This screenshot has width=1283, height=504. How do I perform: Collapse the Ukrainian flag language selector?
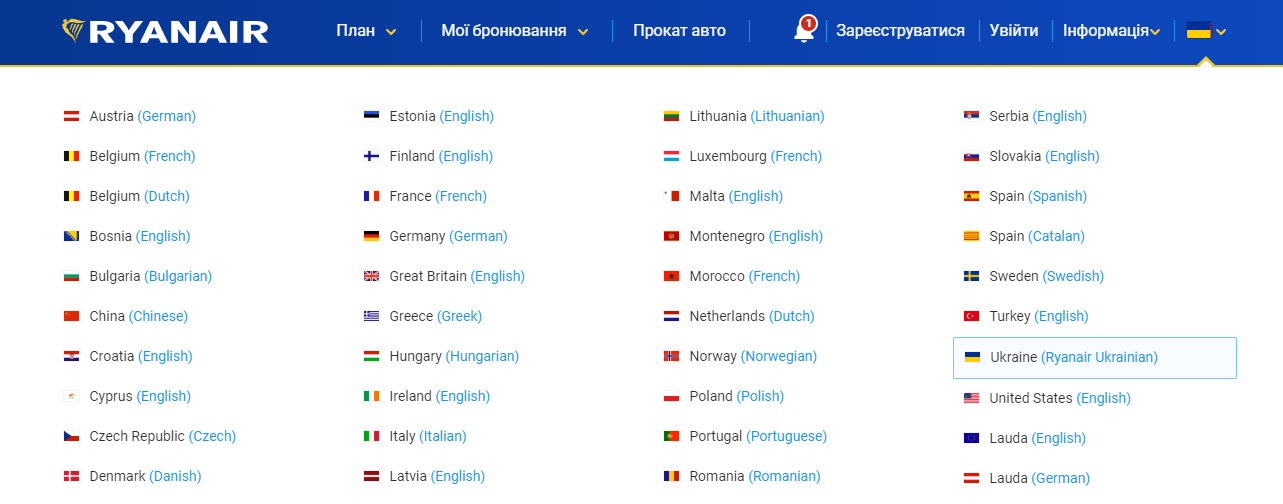pyautogui.click(x=1206, y=31)
